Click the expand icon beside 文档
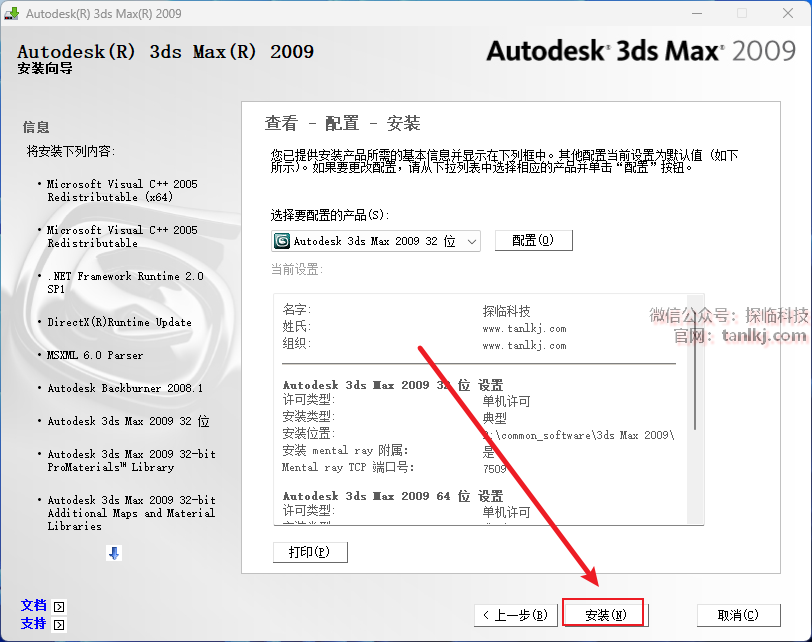Viewport: 812px width, 642px height. [x=60, y=606]
